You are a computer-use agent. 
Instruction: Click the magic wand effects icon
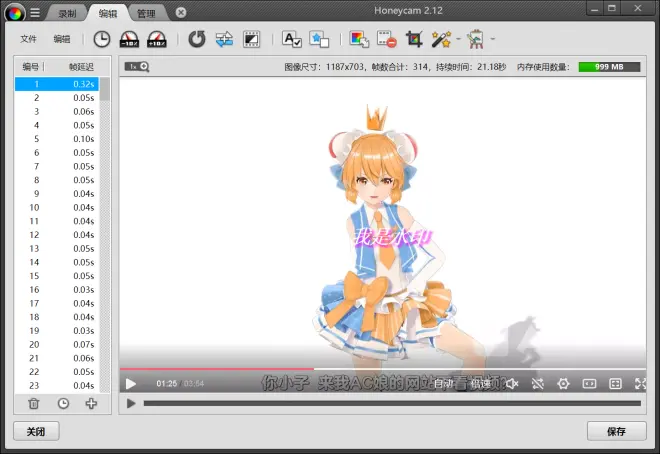(x=441, y=39)
